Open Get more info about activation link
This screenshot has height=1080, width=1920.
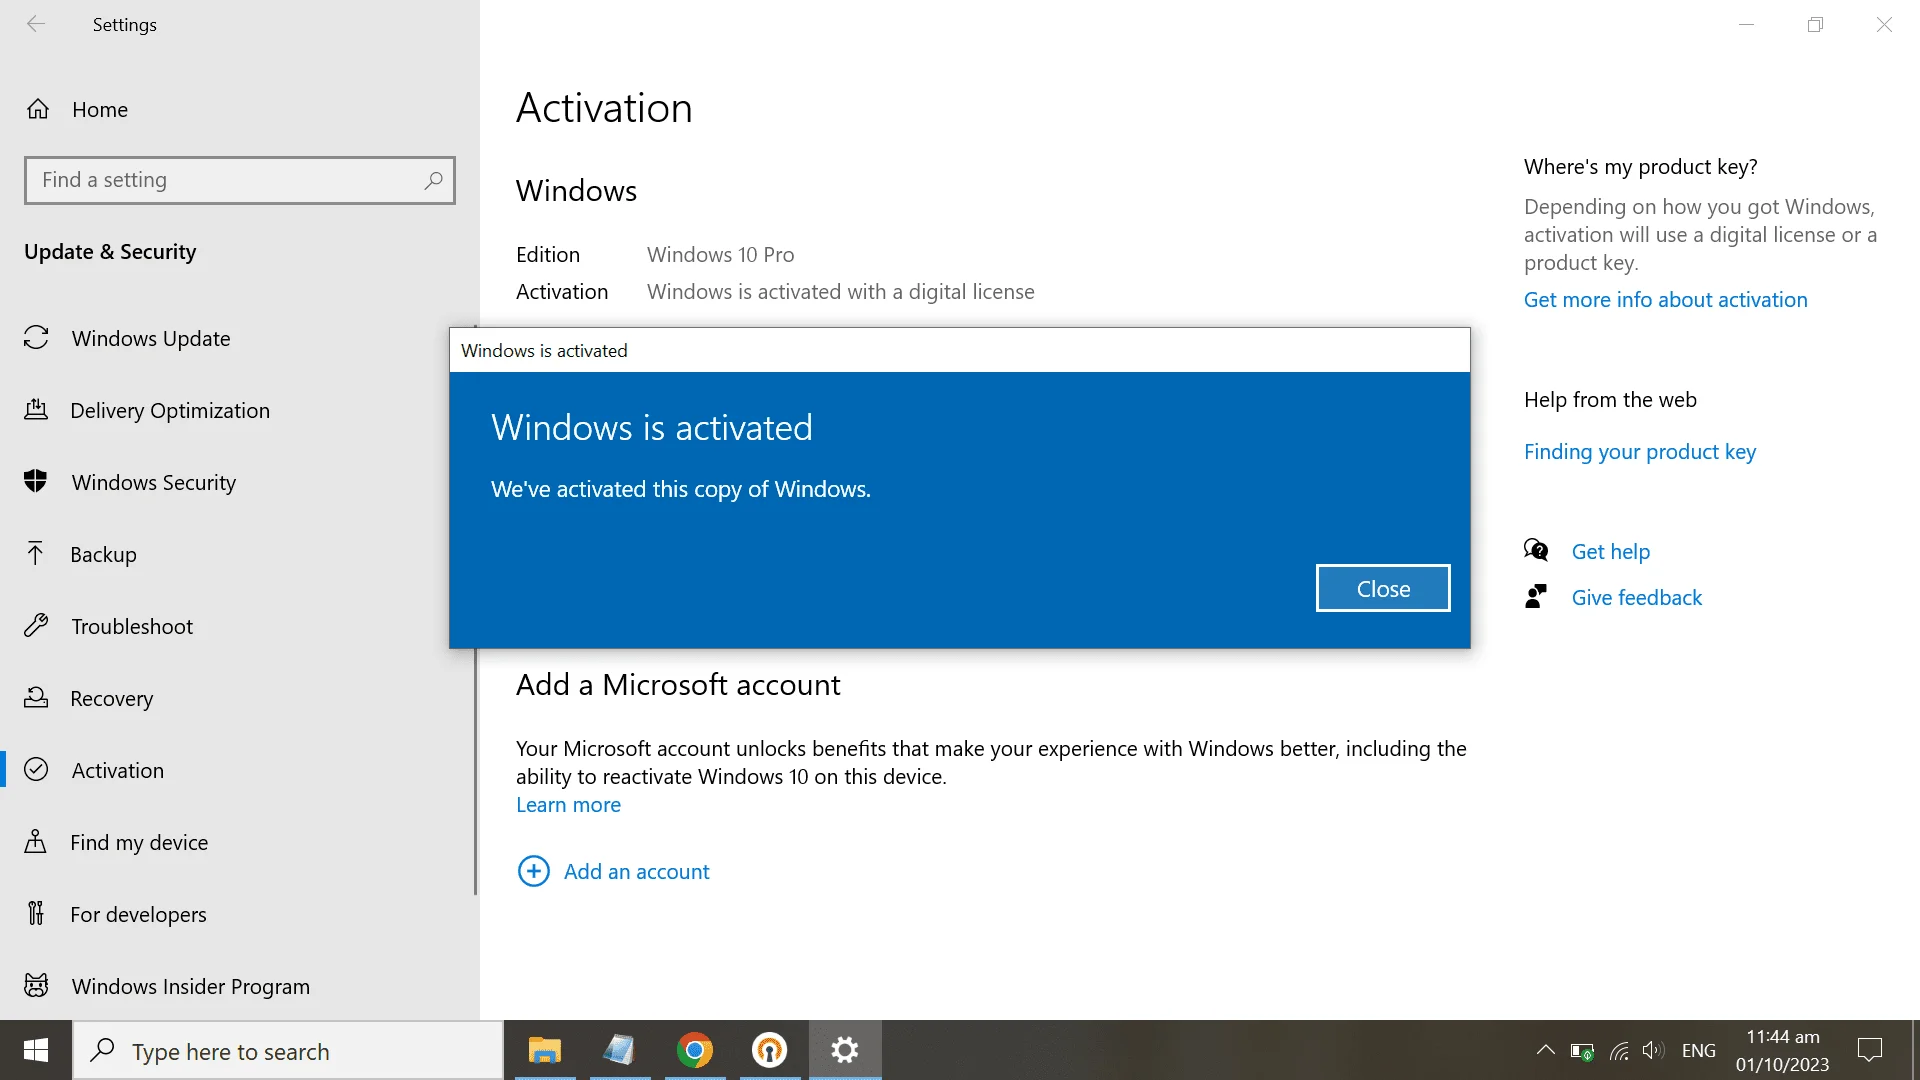pyautogui.click(x=1665, y=299)
